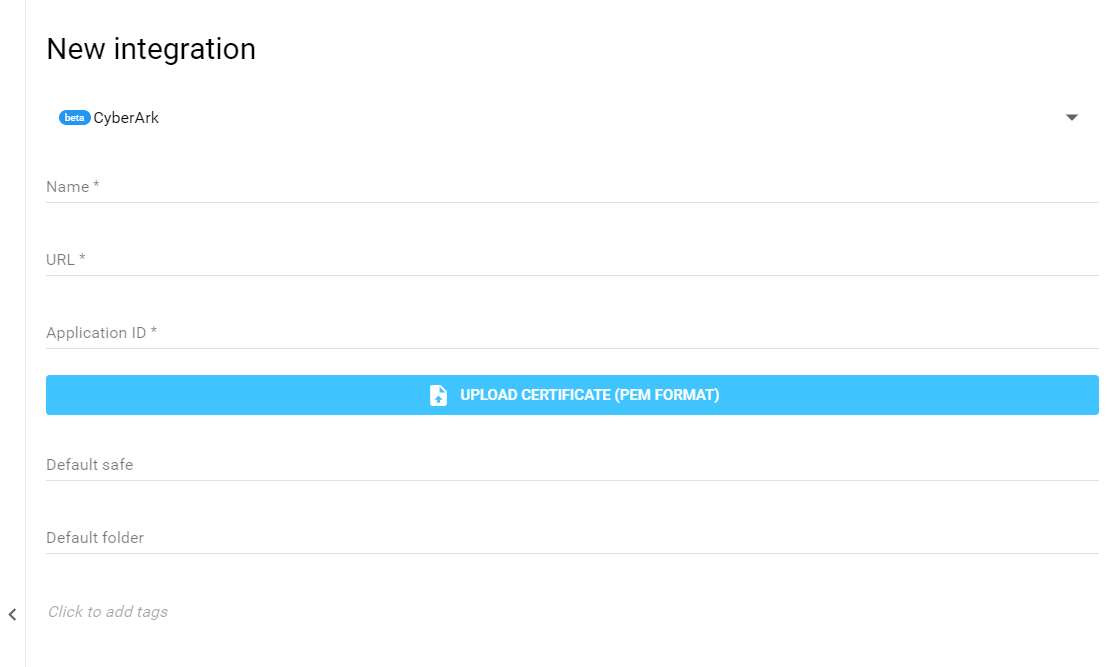Click the file upload icon
1115x667 pixels.
pyautogui.click(x=438, y=395)
